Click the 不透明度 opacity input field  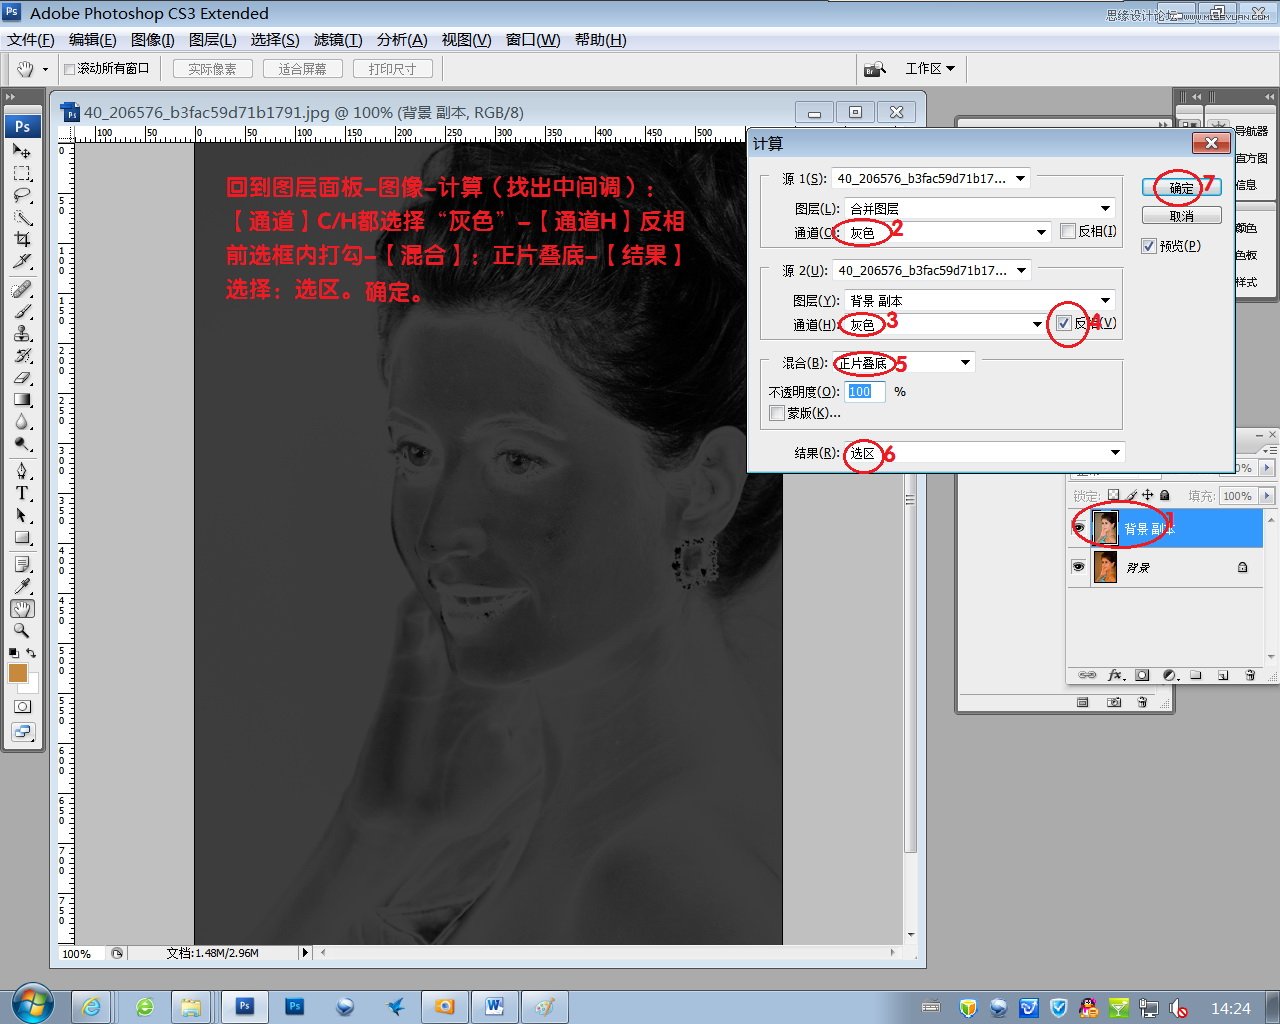pos(864,391)
